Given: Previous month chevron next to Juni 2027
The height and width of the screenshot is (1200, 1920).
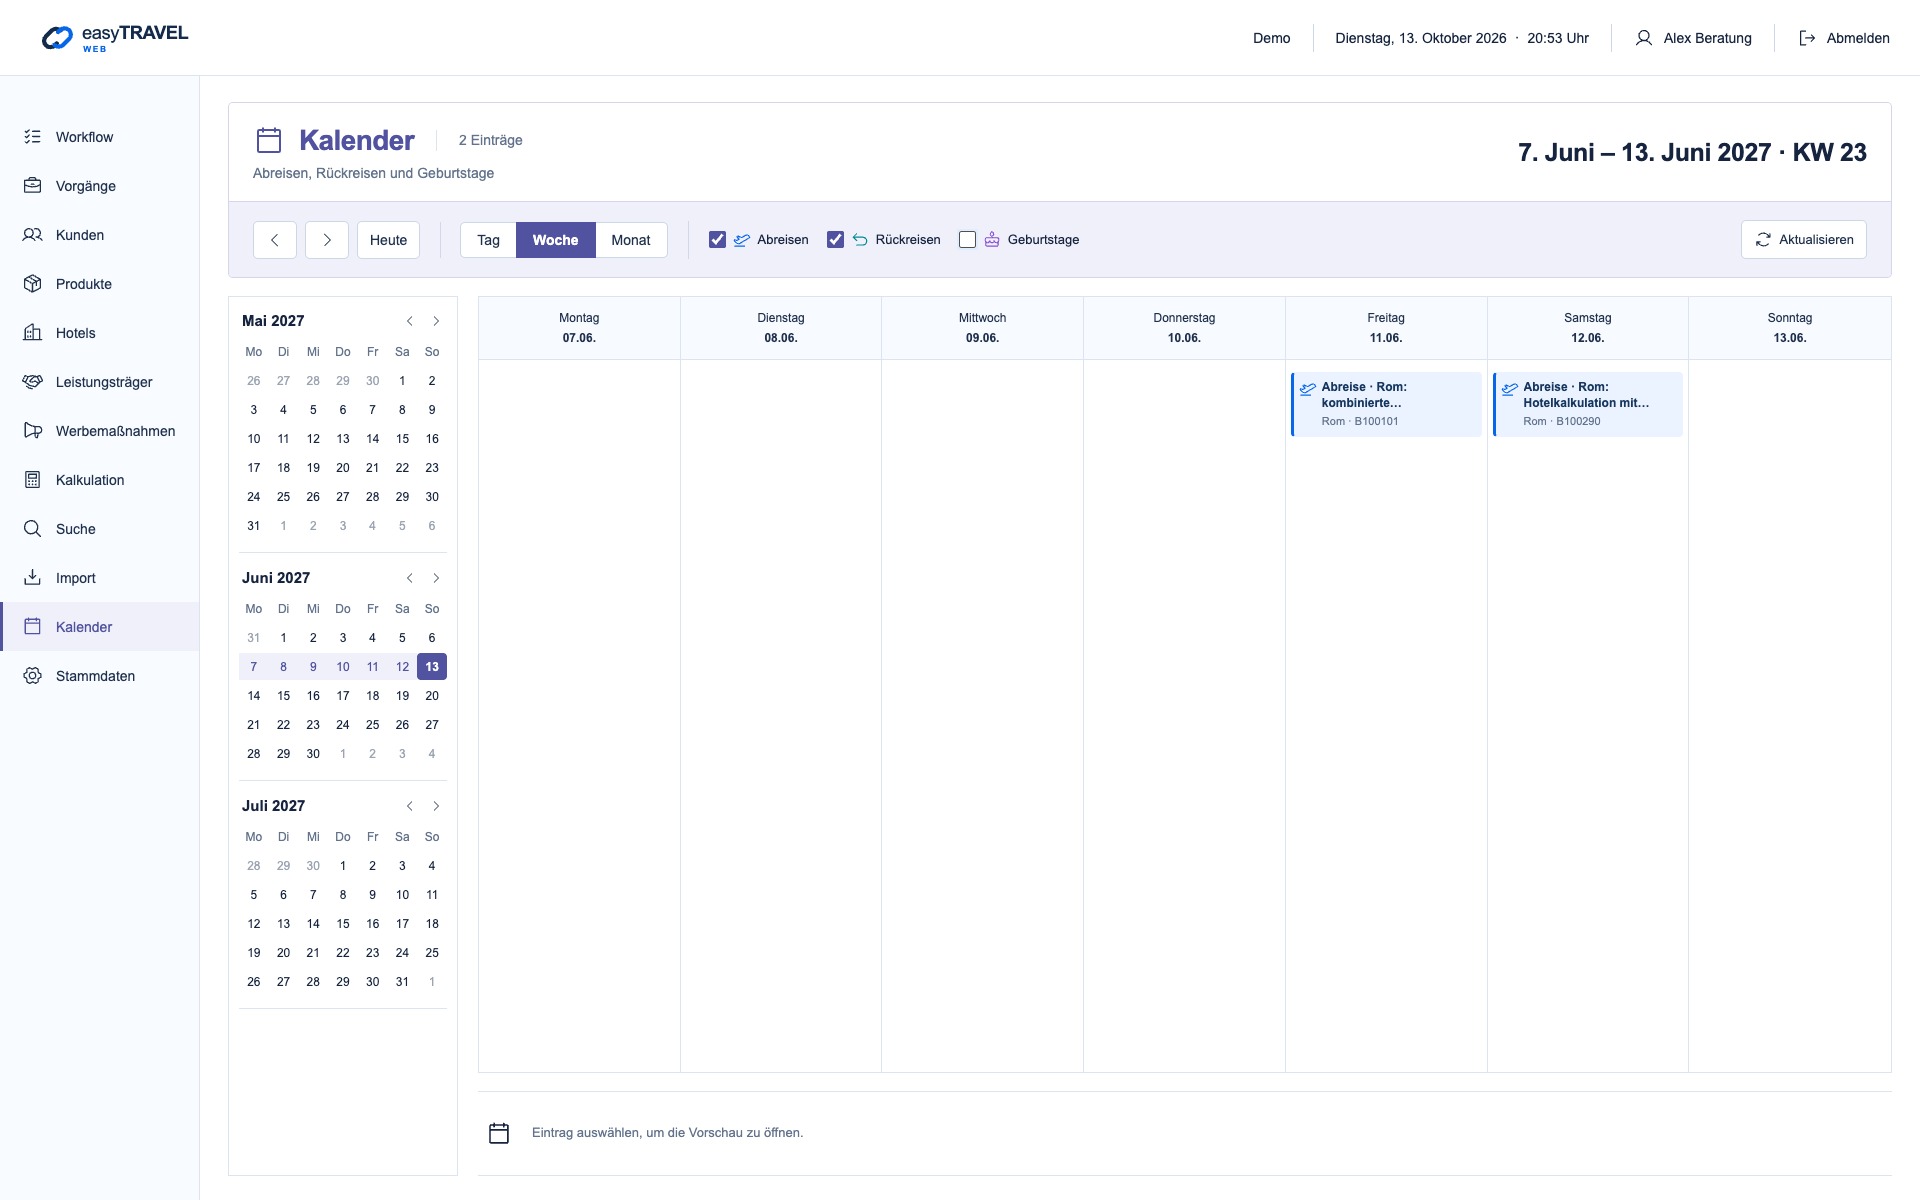Looking at the screenshot, I should 410,578.
